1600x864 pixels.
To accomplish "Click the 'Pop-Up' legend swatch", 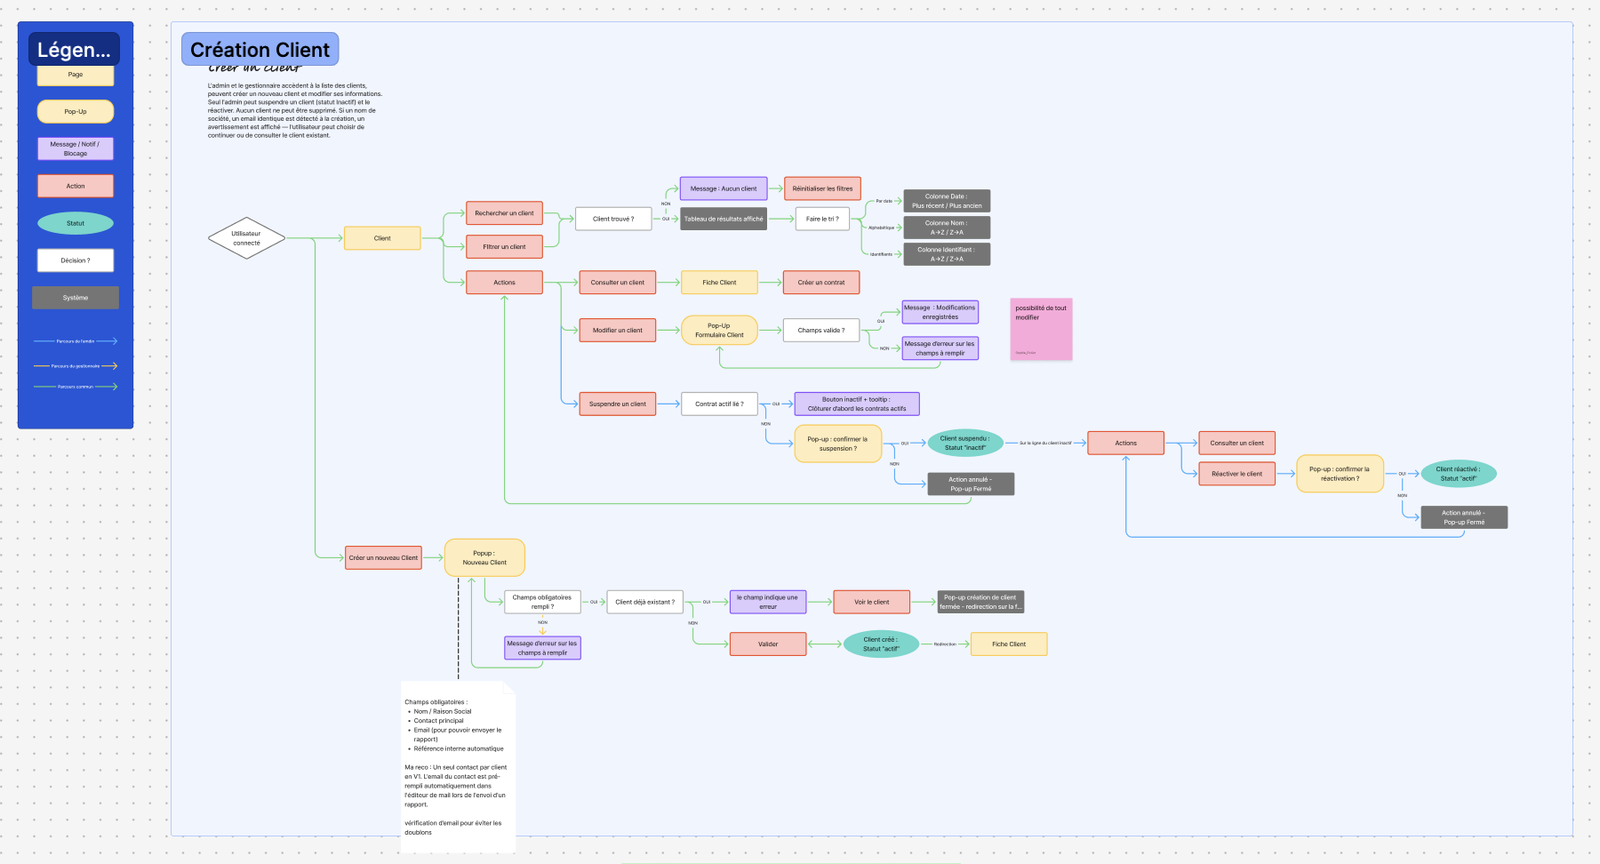I will pos(75,111).
